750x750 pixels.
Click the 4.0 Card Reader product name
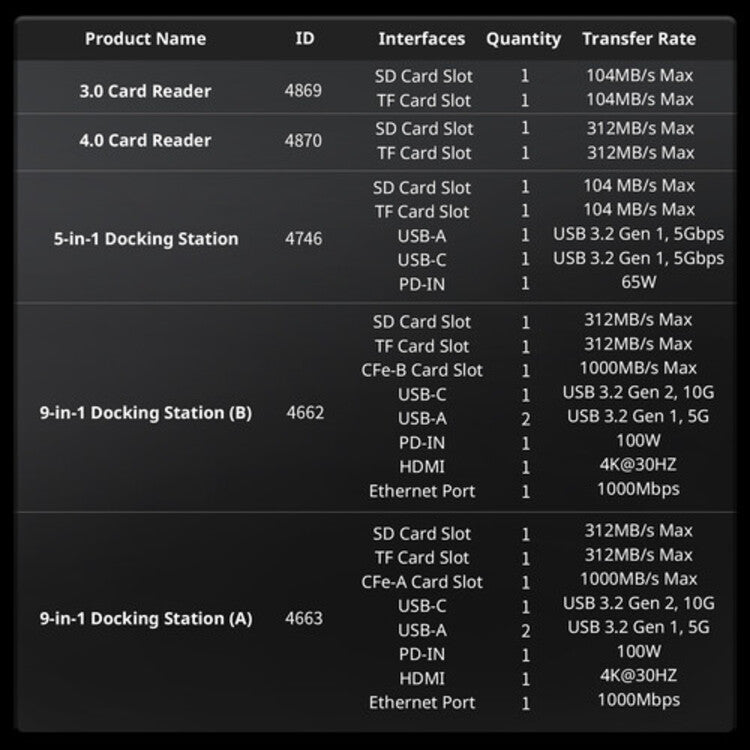pos(145,141)
